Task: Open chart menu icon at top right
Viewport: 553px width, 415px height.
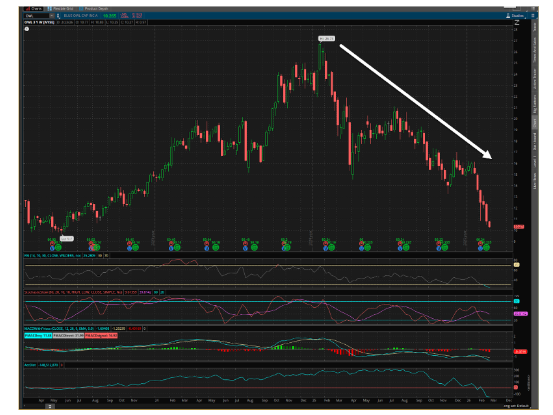Action: tap(533, 16)
